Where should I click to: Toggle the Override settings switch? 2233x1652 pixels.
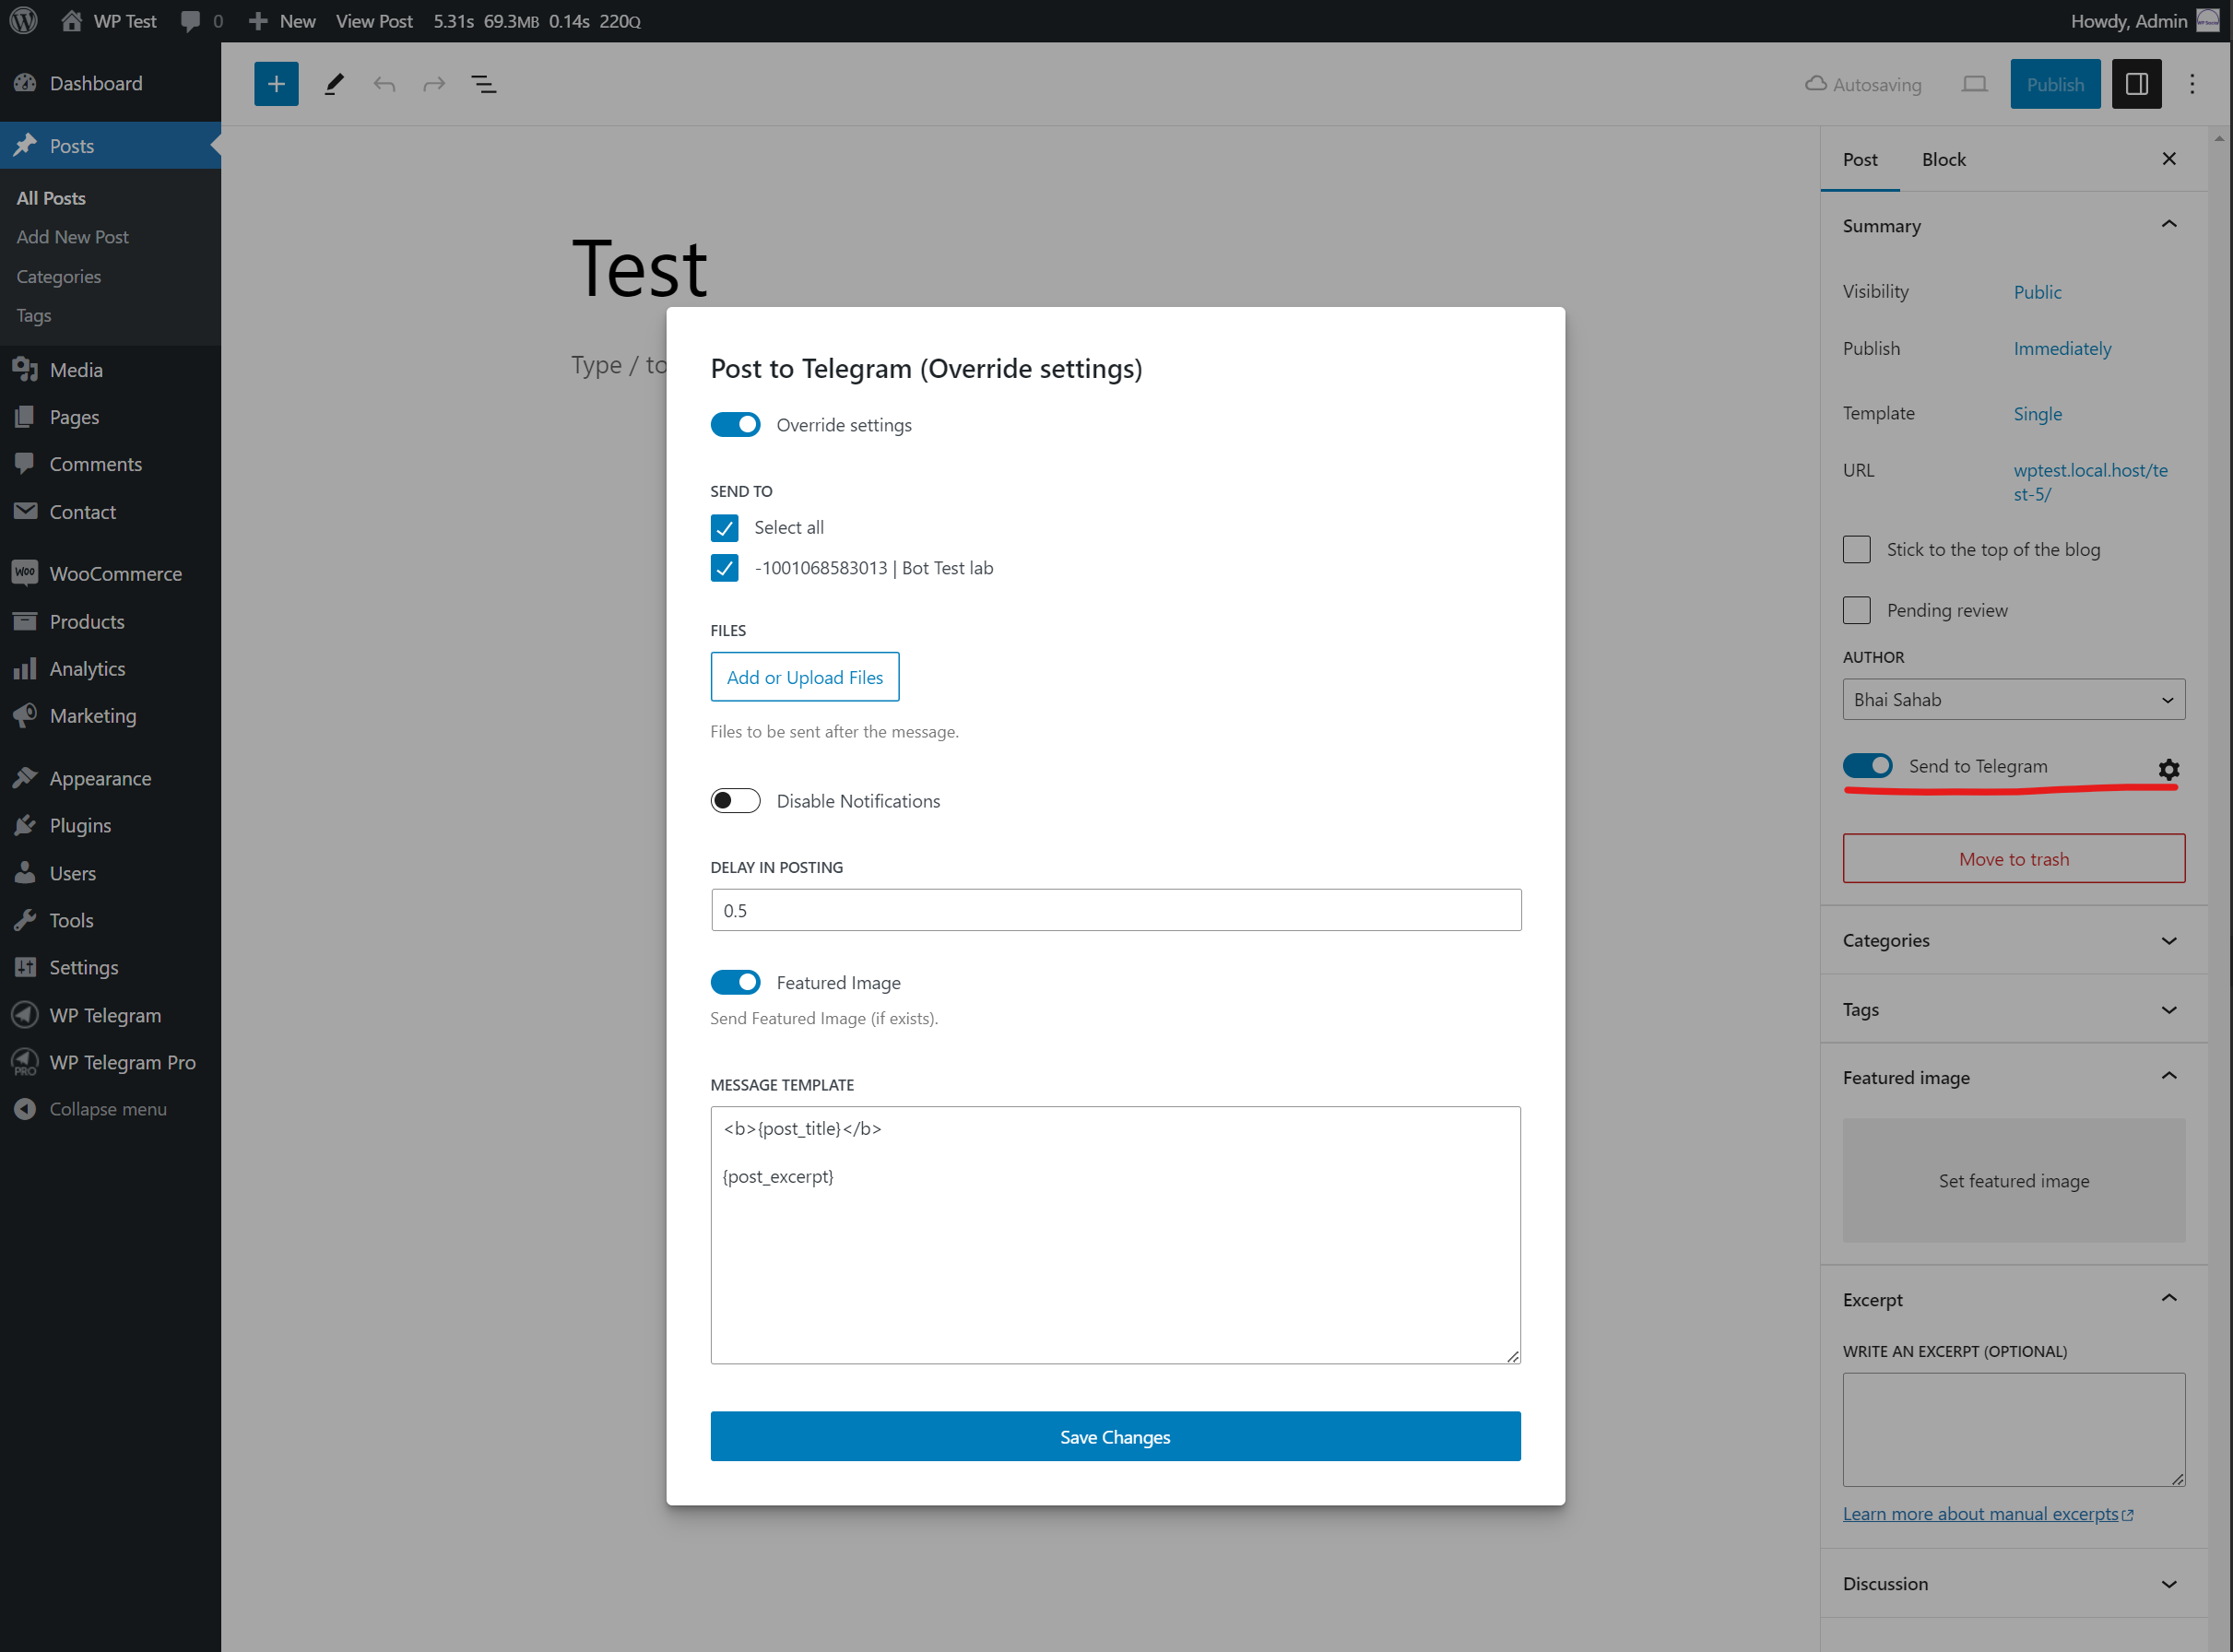click(x=735, y=425)
